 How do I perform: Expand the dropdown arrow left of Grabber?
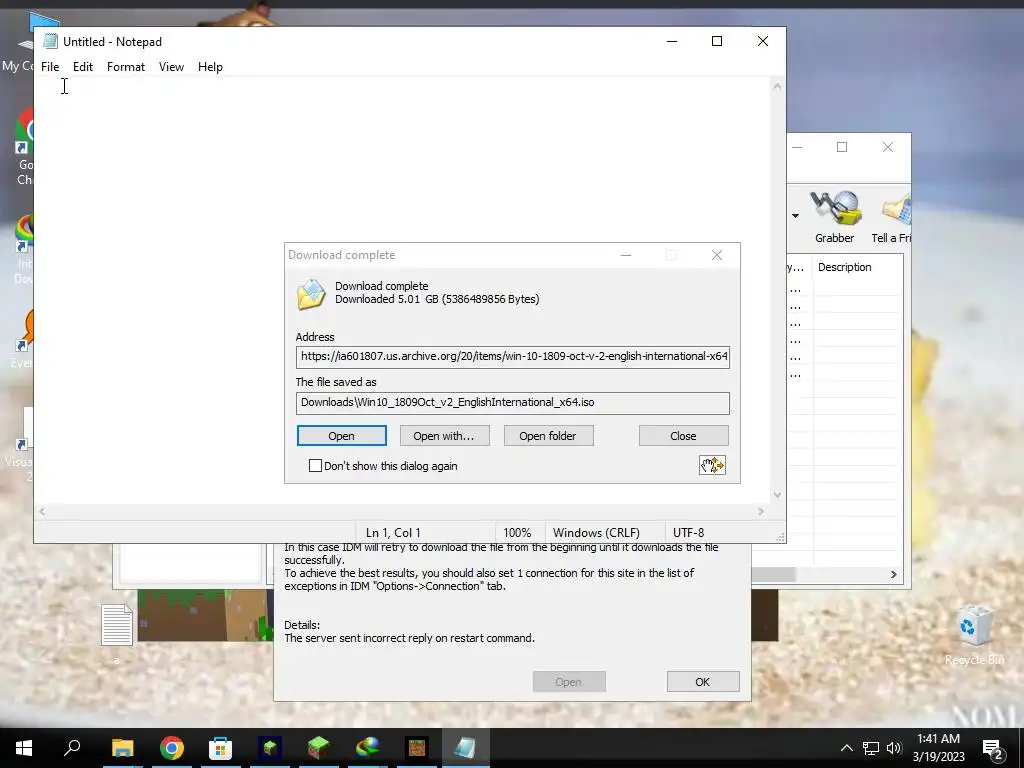(x=795, y=216)
